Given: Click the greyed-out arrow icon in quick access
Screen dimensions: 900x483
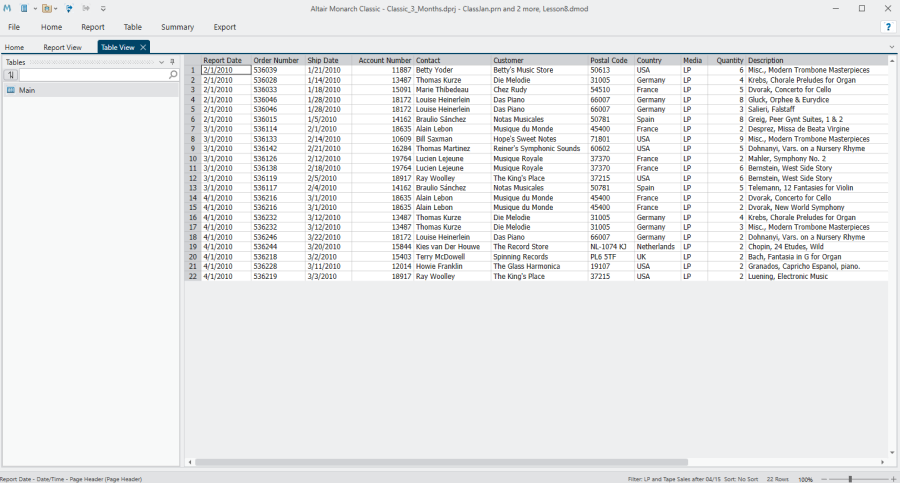Looking at the screenshot, I should pyautogui.click(x=86, y=9).
